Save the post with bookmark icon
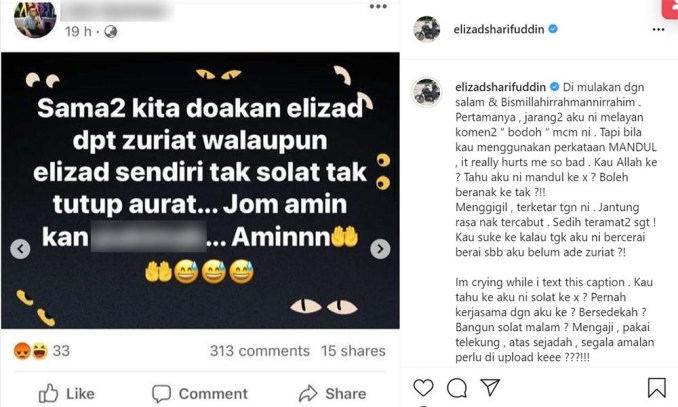Screen dimensions: 678x407 point(656,387)
